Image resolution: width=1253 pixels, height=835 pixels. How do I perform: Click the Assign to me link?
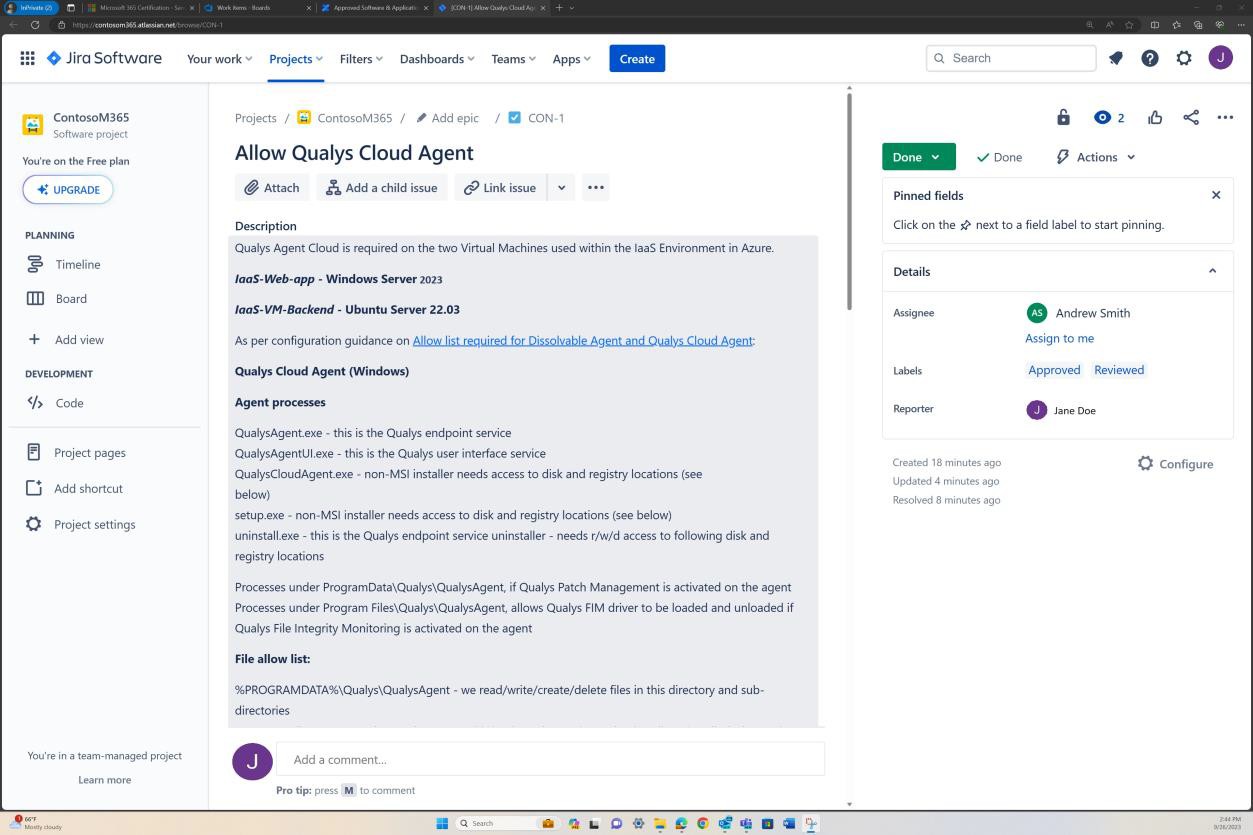(1058, 338)
